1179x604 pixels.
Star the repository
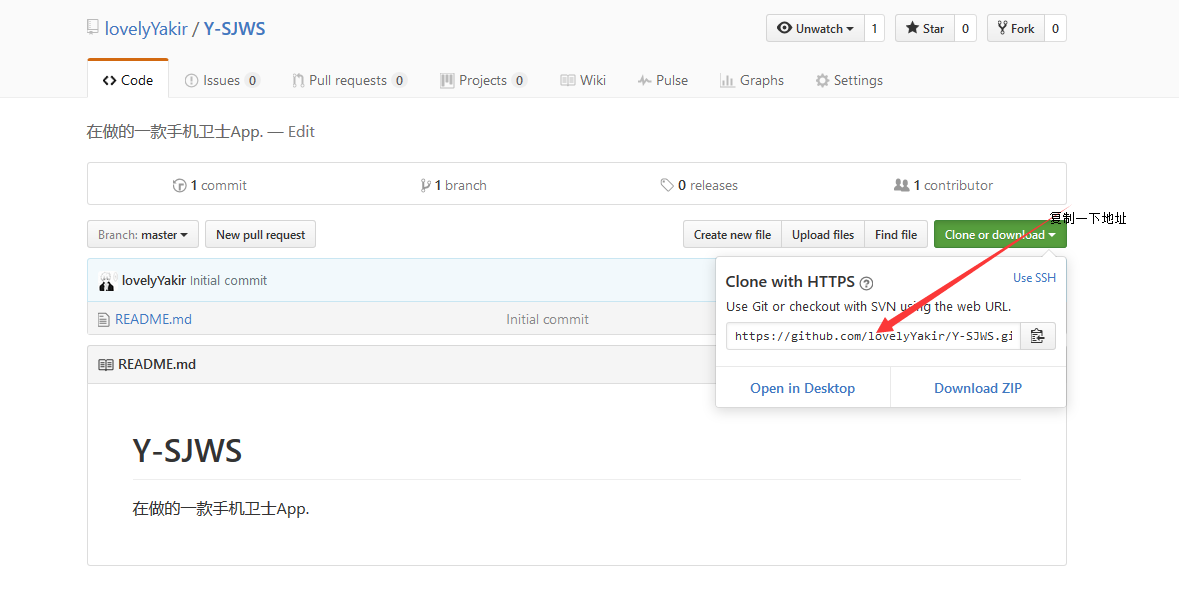pos(925,29)
